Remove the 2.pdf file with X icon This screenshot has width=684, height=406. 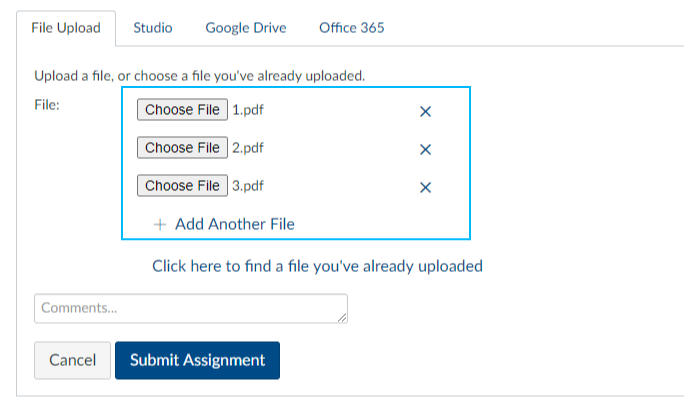pos(425,150)
